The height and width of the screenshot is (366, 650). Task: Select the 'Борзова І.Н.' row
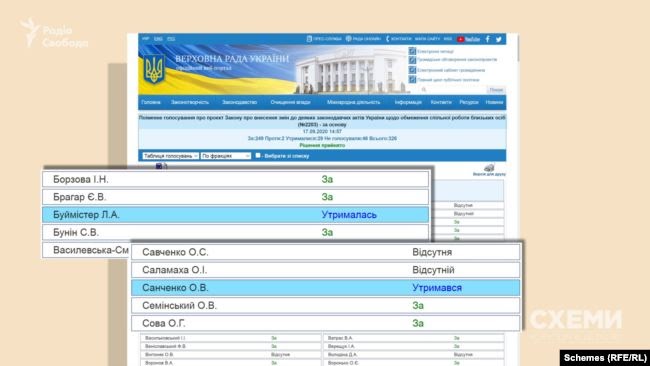coord(235,179)
